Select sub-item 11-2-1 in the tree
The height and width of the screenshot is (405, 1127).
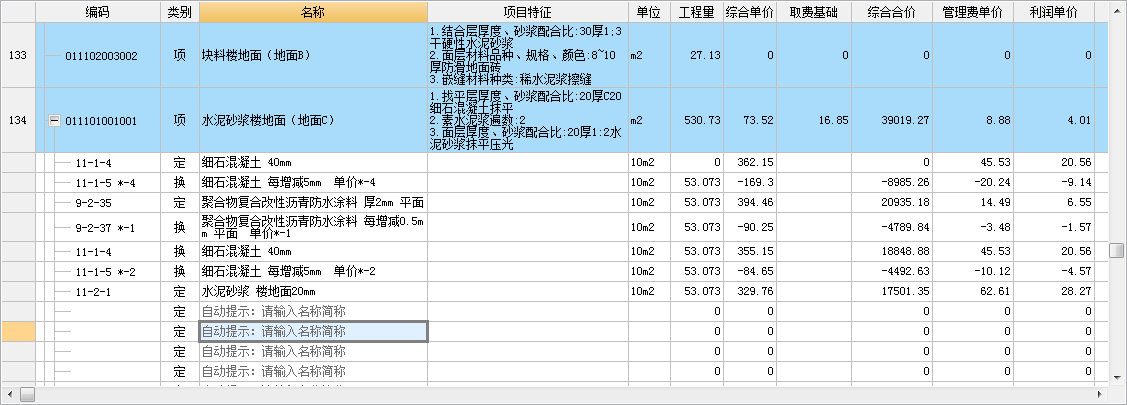(x=93, y=292)
